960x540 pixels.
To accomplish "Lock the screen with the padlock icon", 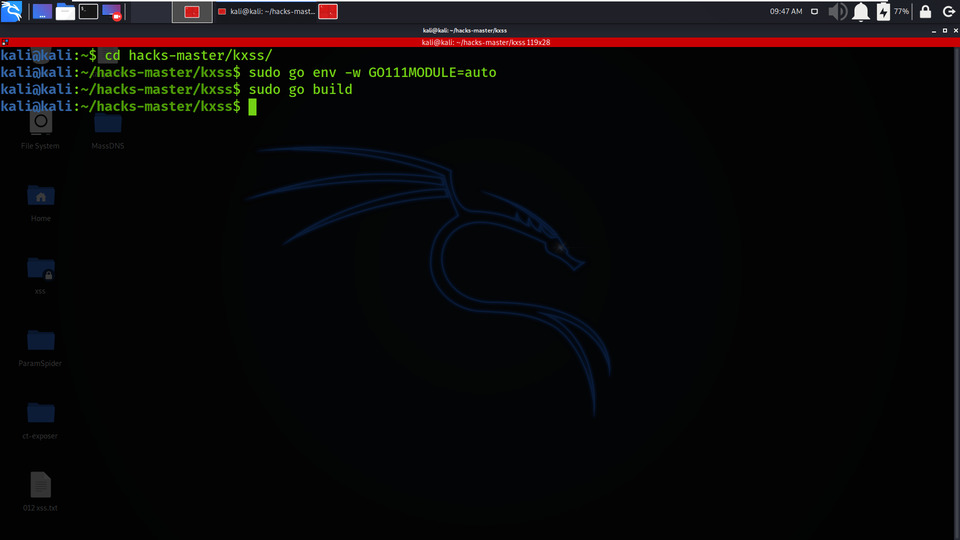I will click(925, 12).
